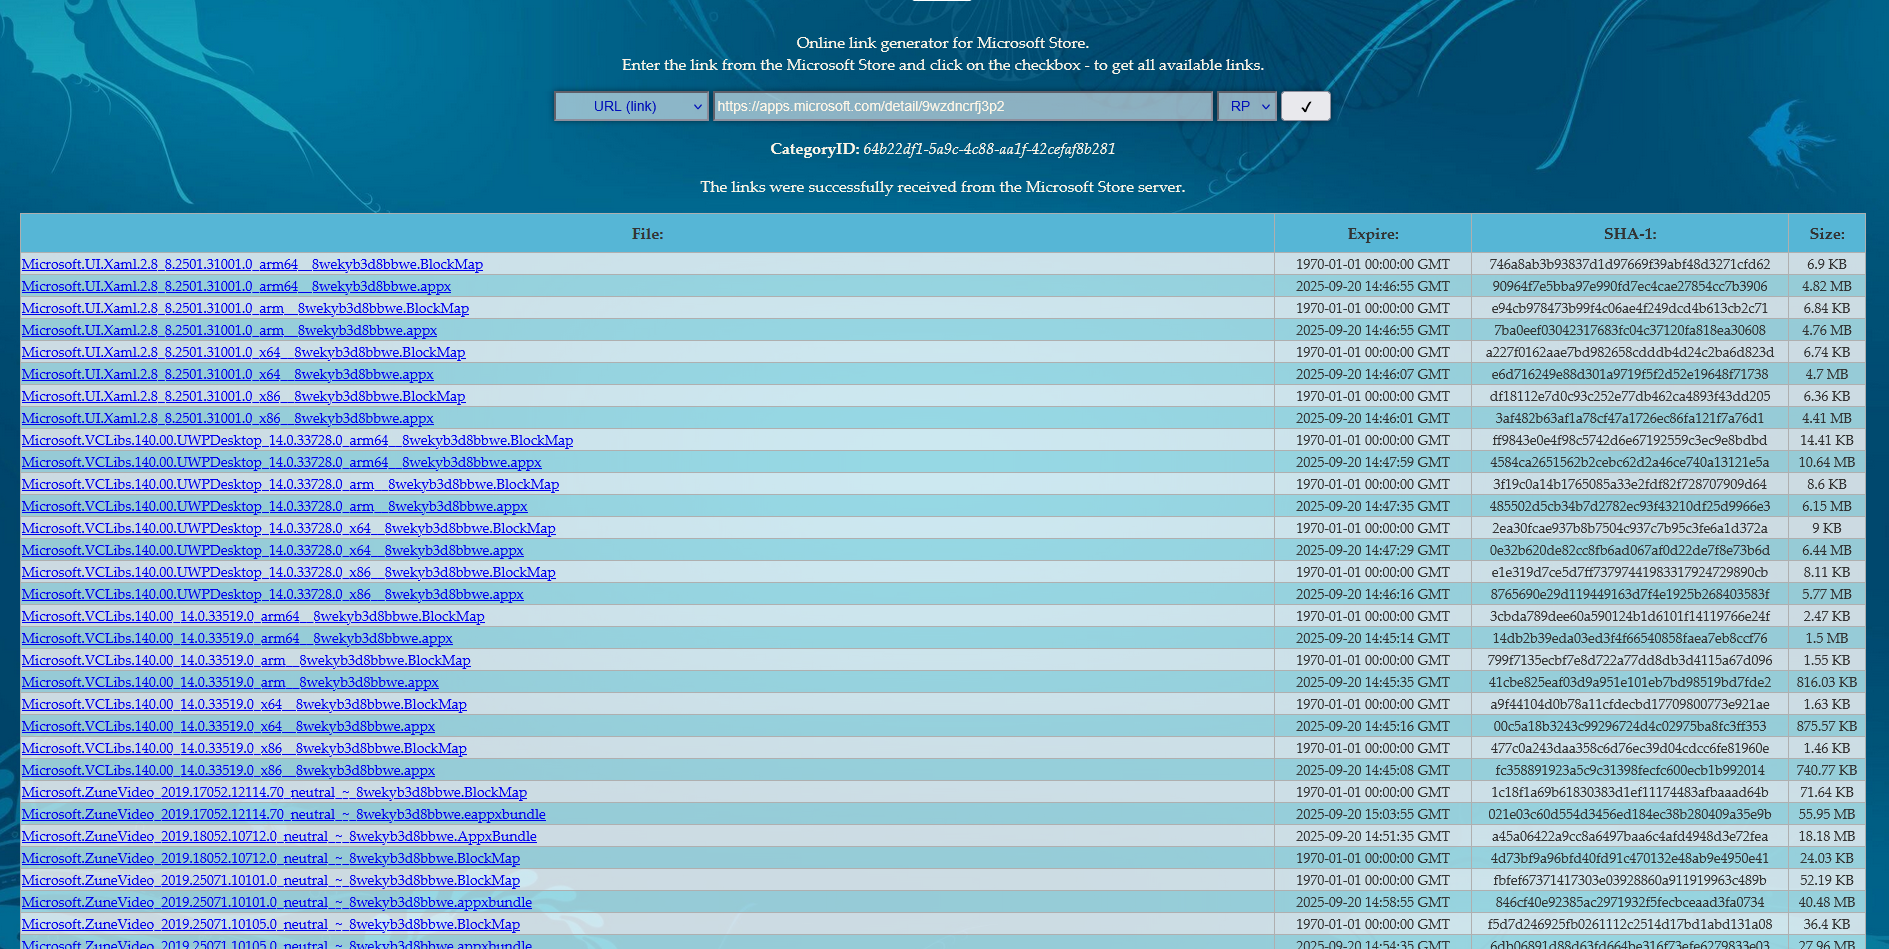Open VCLibs UWPDesktop arm64 BlockMap link

297,440
